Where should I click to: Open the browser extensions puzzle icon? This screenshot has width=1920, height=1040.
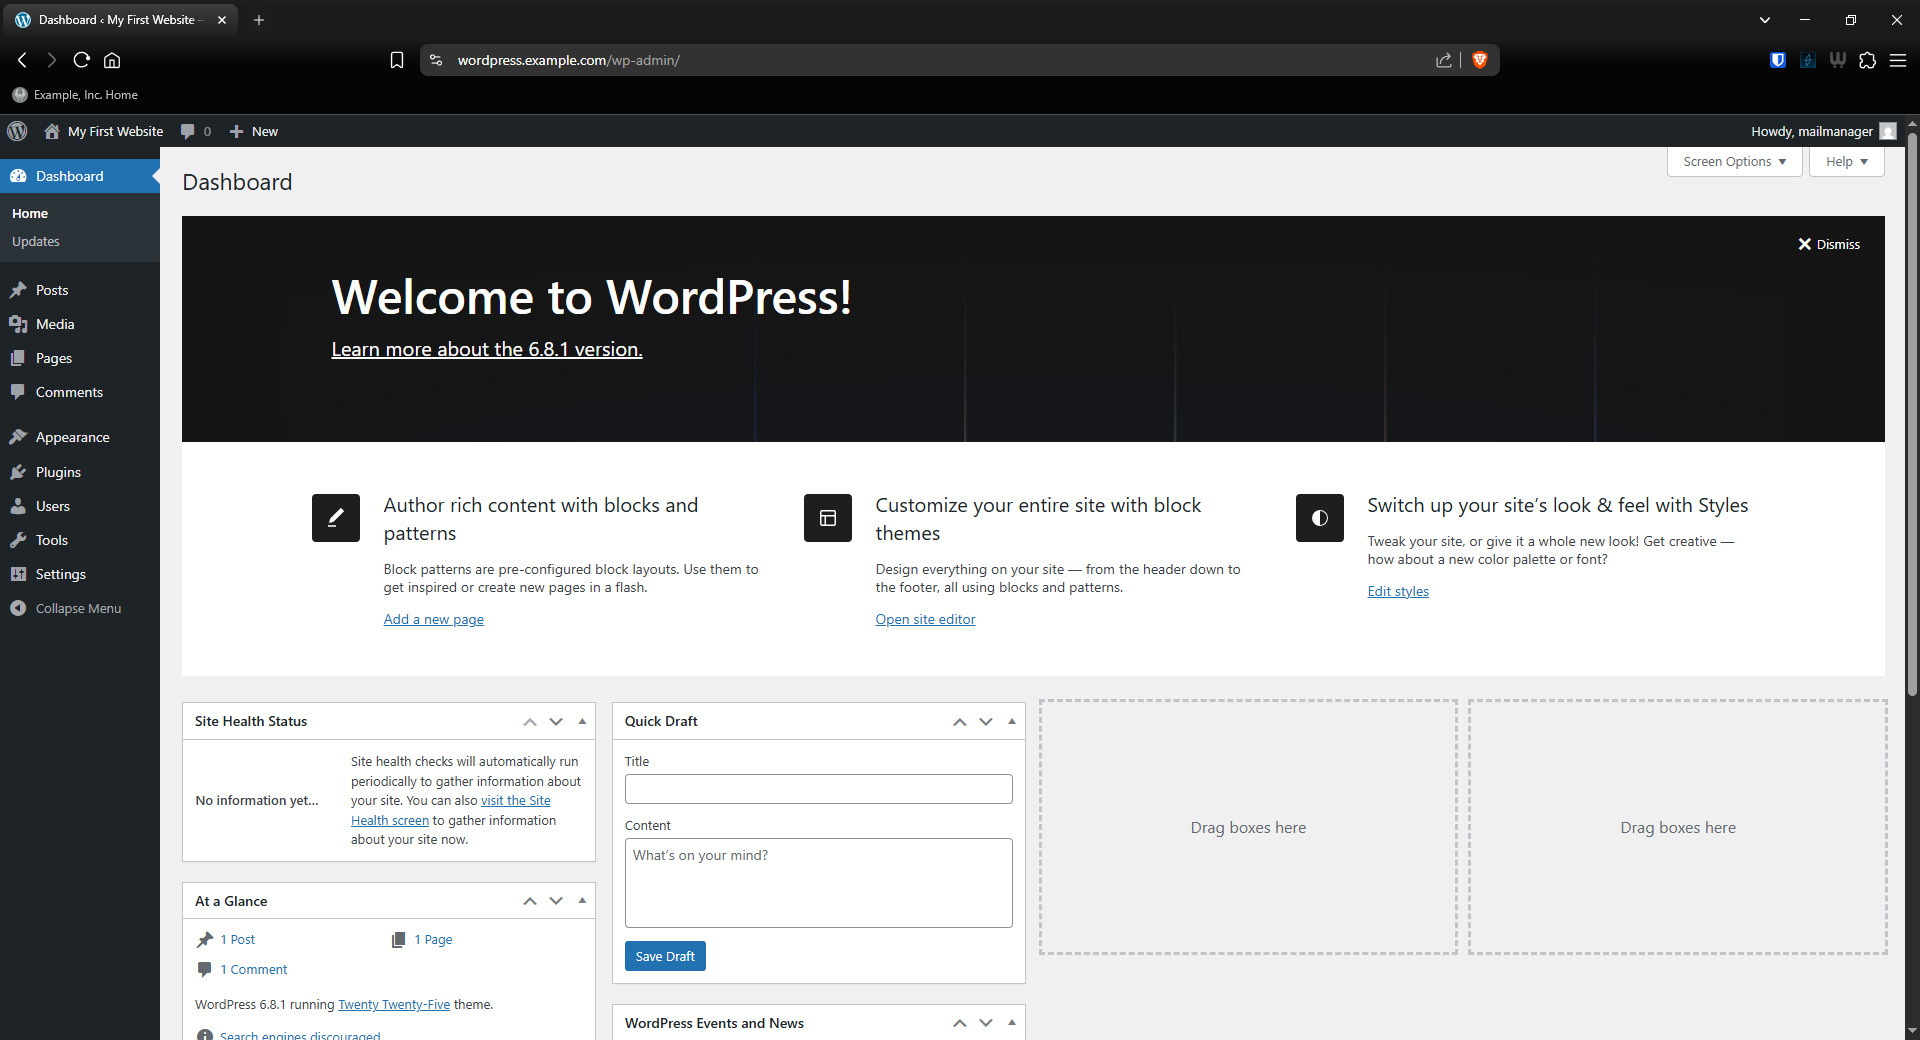(x=1867, y=60)
